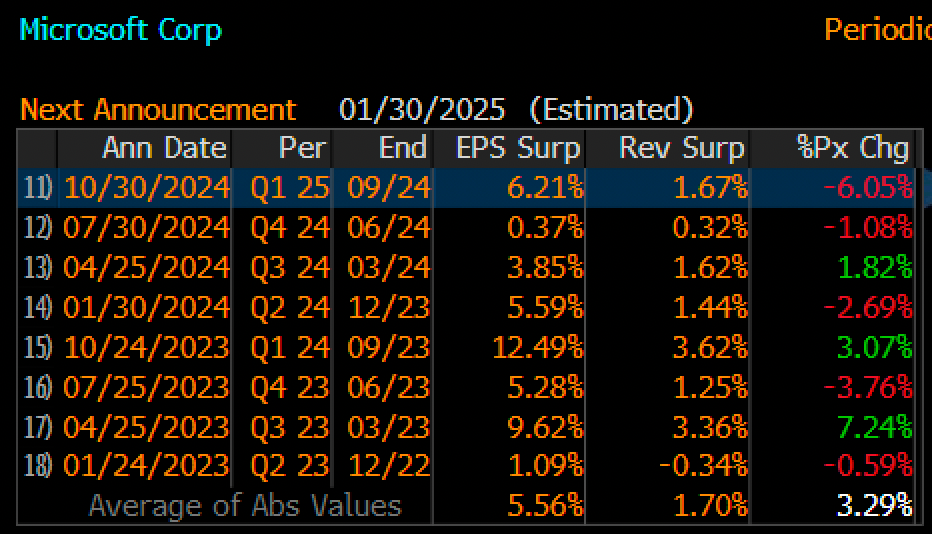Open row number 15) link
Screen dimensions: 932x534
point(37,347)
